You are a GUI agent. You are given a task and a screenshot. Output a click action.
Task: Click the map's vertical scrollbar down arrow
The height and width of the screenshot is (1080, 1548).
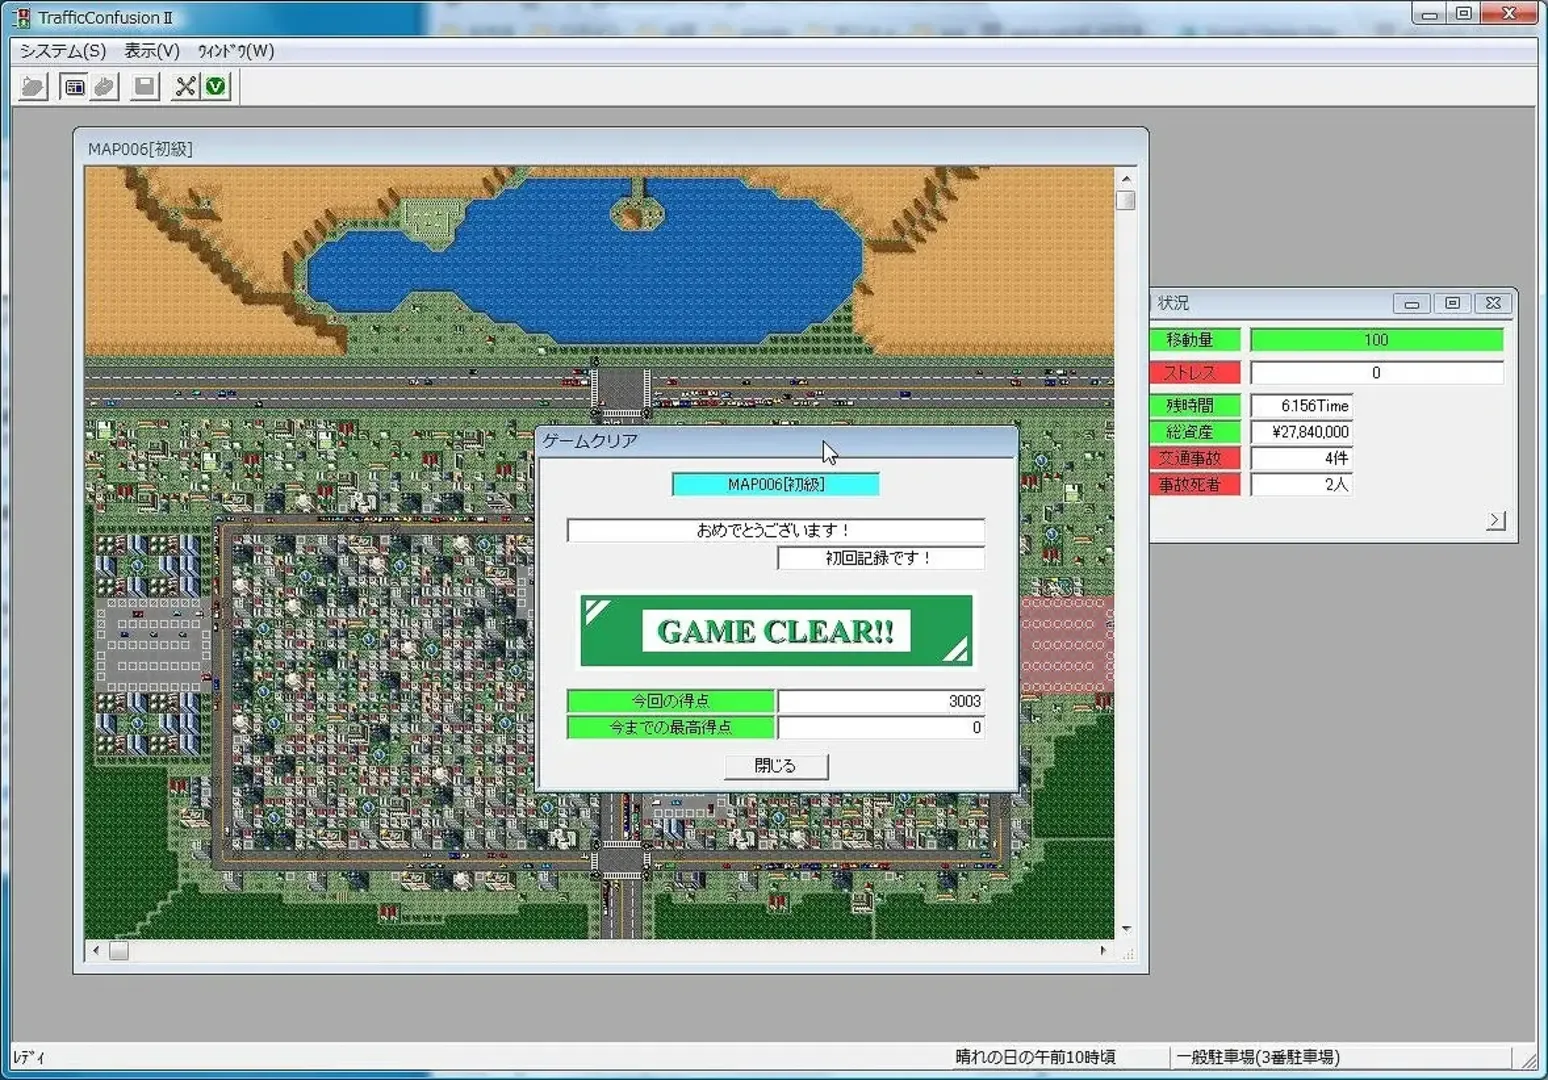click(x=1126, y=929)
